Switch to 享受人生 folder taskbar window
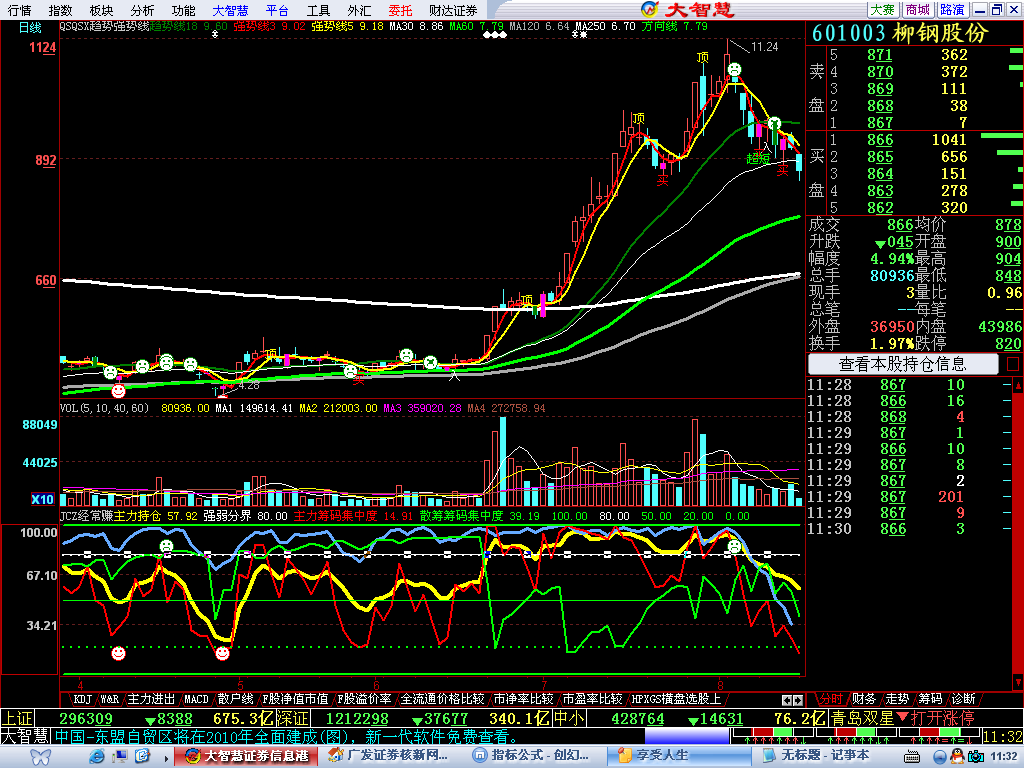The width and height of the screenshot is (1024, 768). 678,756
